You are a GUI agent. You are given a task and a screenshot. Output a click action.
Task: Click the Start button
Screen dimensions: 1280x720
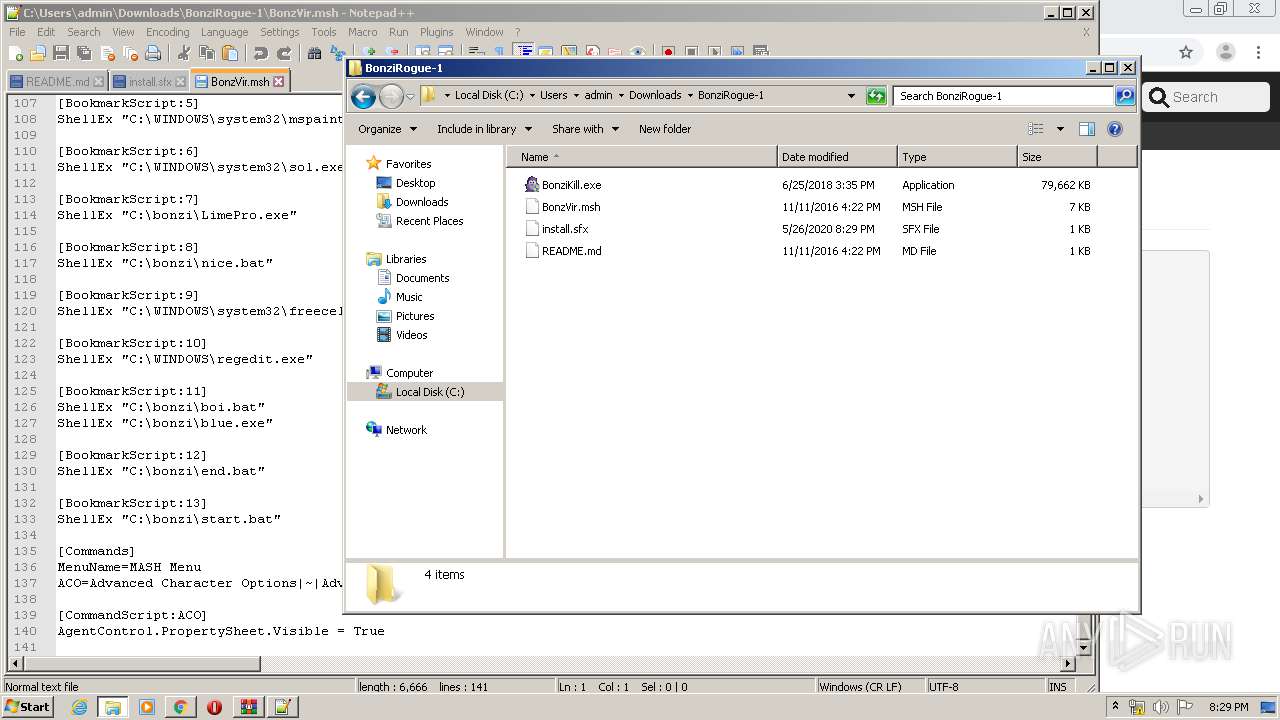point(28,707)
